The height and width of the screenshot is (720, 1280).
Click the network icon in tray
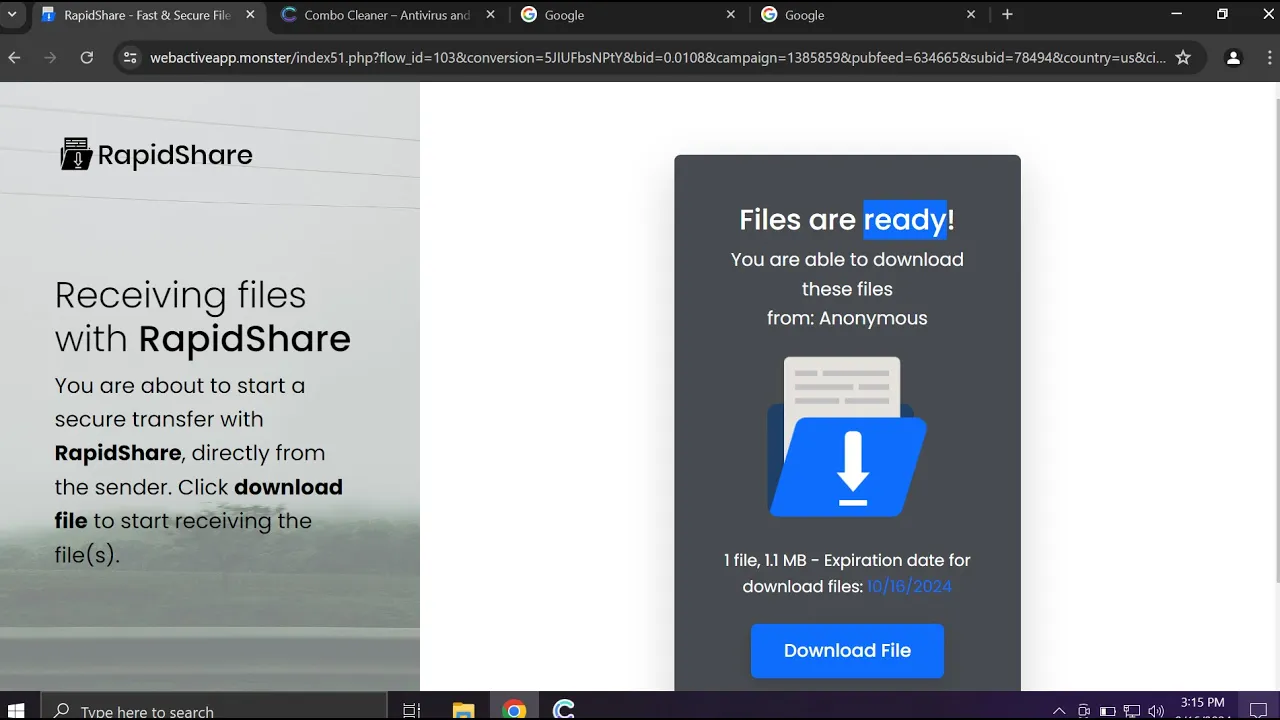pos(1133,711)
